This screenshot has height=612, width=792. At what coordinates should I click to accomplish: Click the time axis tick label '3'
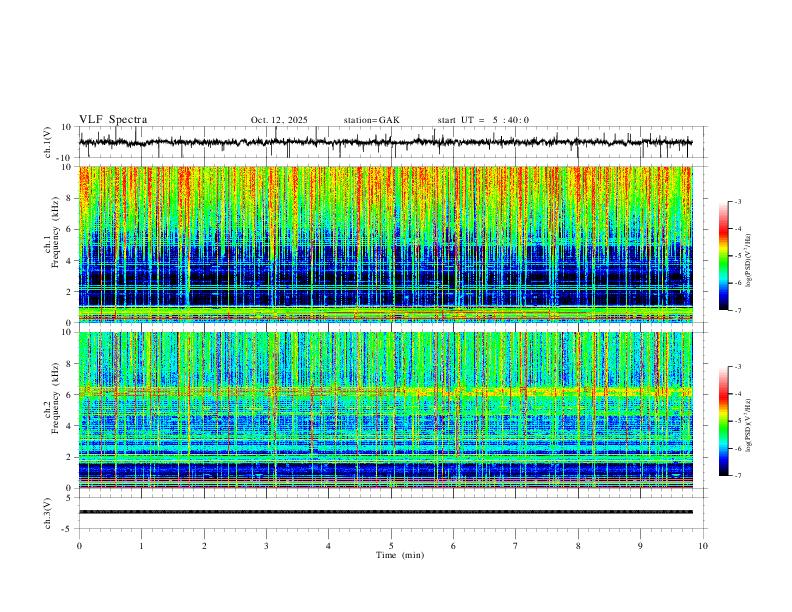266,546
